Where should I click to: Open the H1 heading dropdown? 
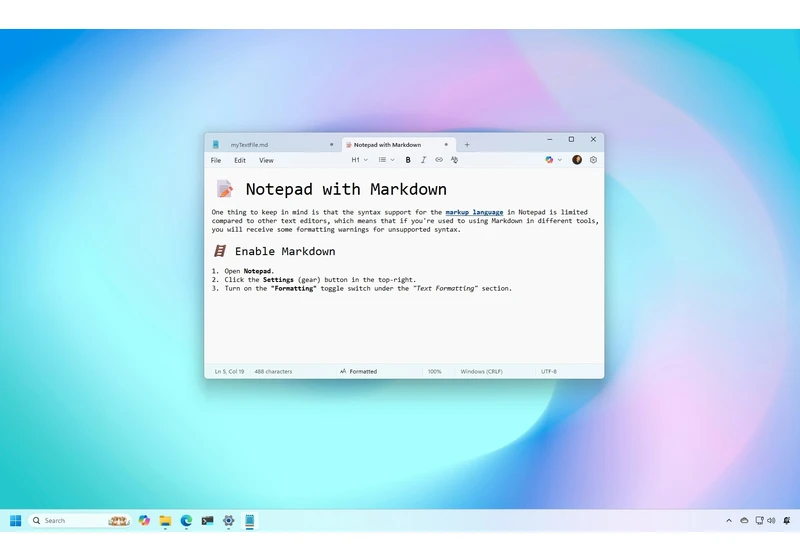pyautogui.click(x=359, y=160)
